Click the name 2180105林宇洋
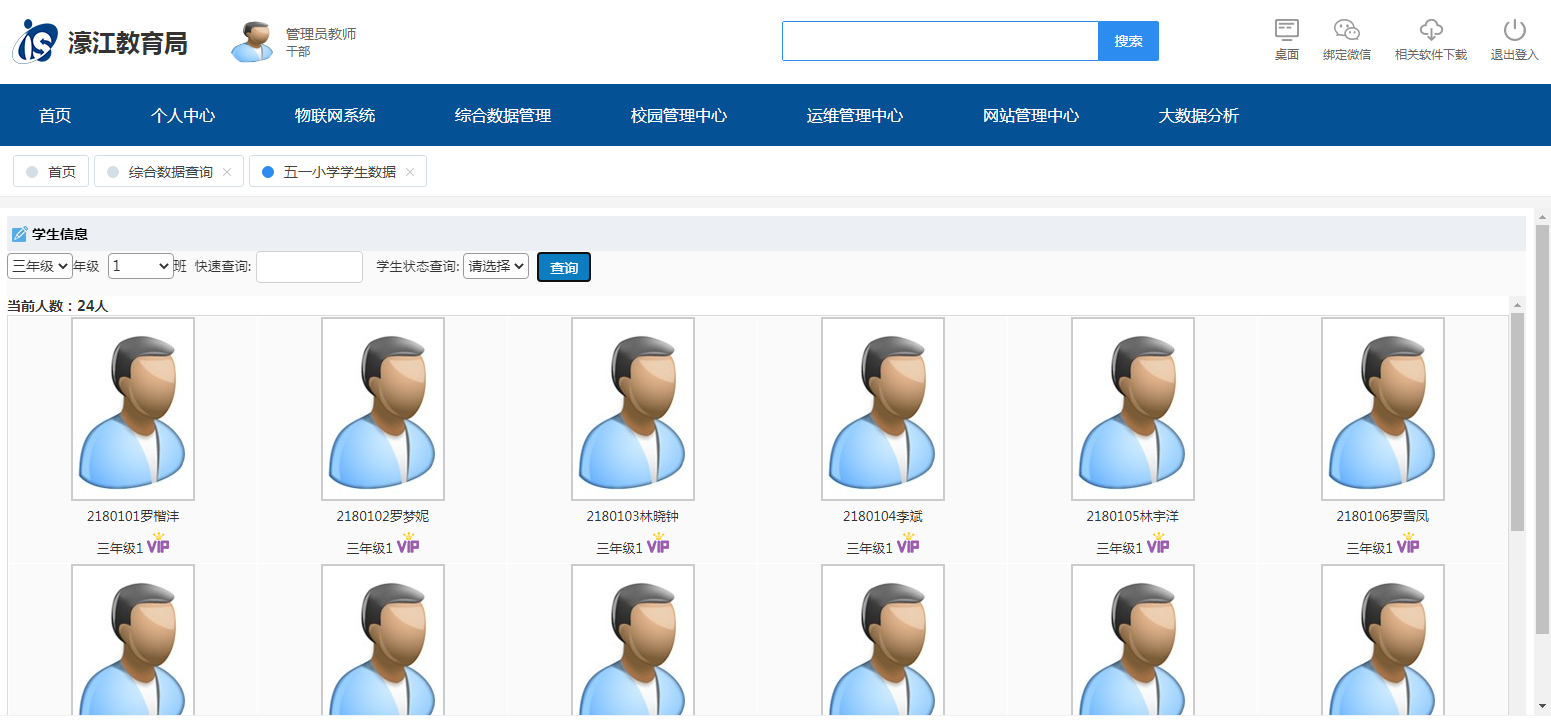This screenshot has width=1551, height=723. tap(1133, 516)
